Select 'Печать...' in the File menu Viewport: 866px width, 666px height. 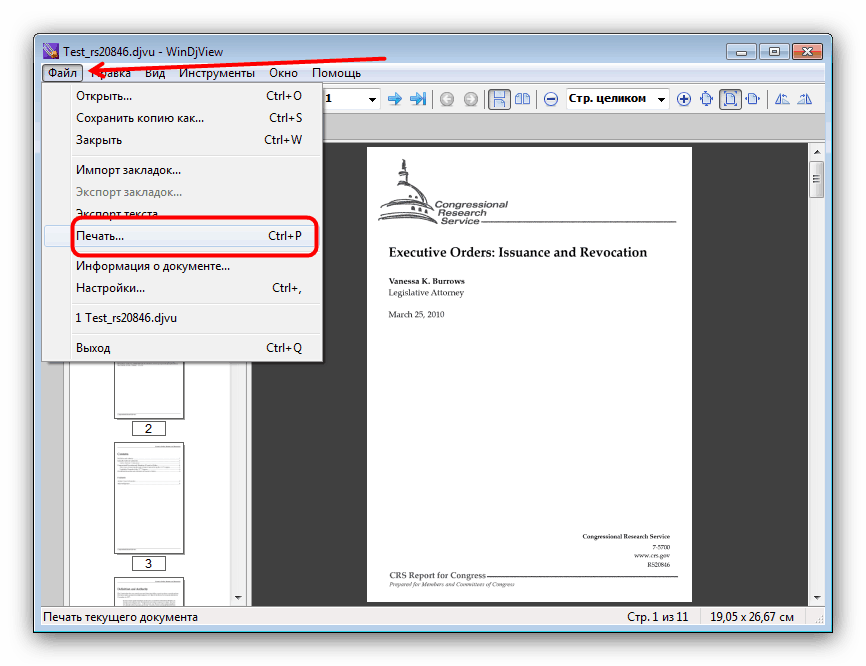tap(100, 236)
